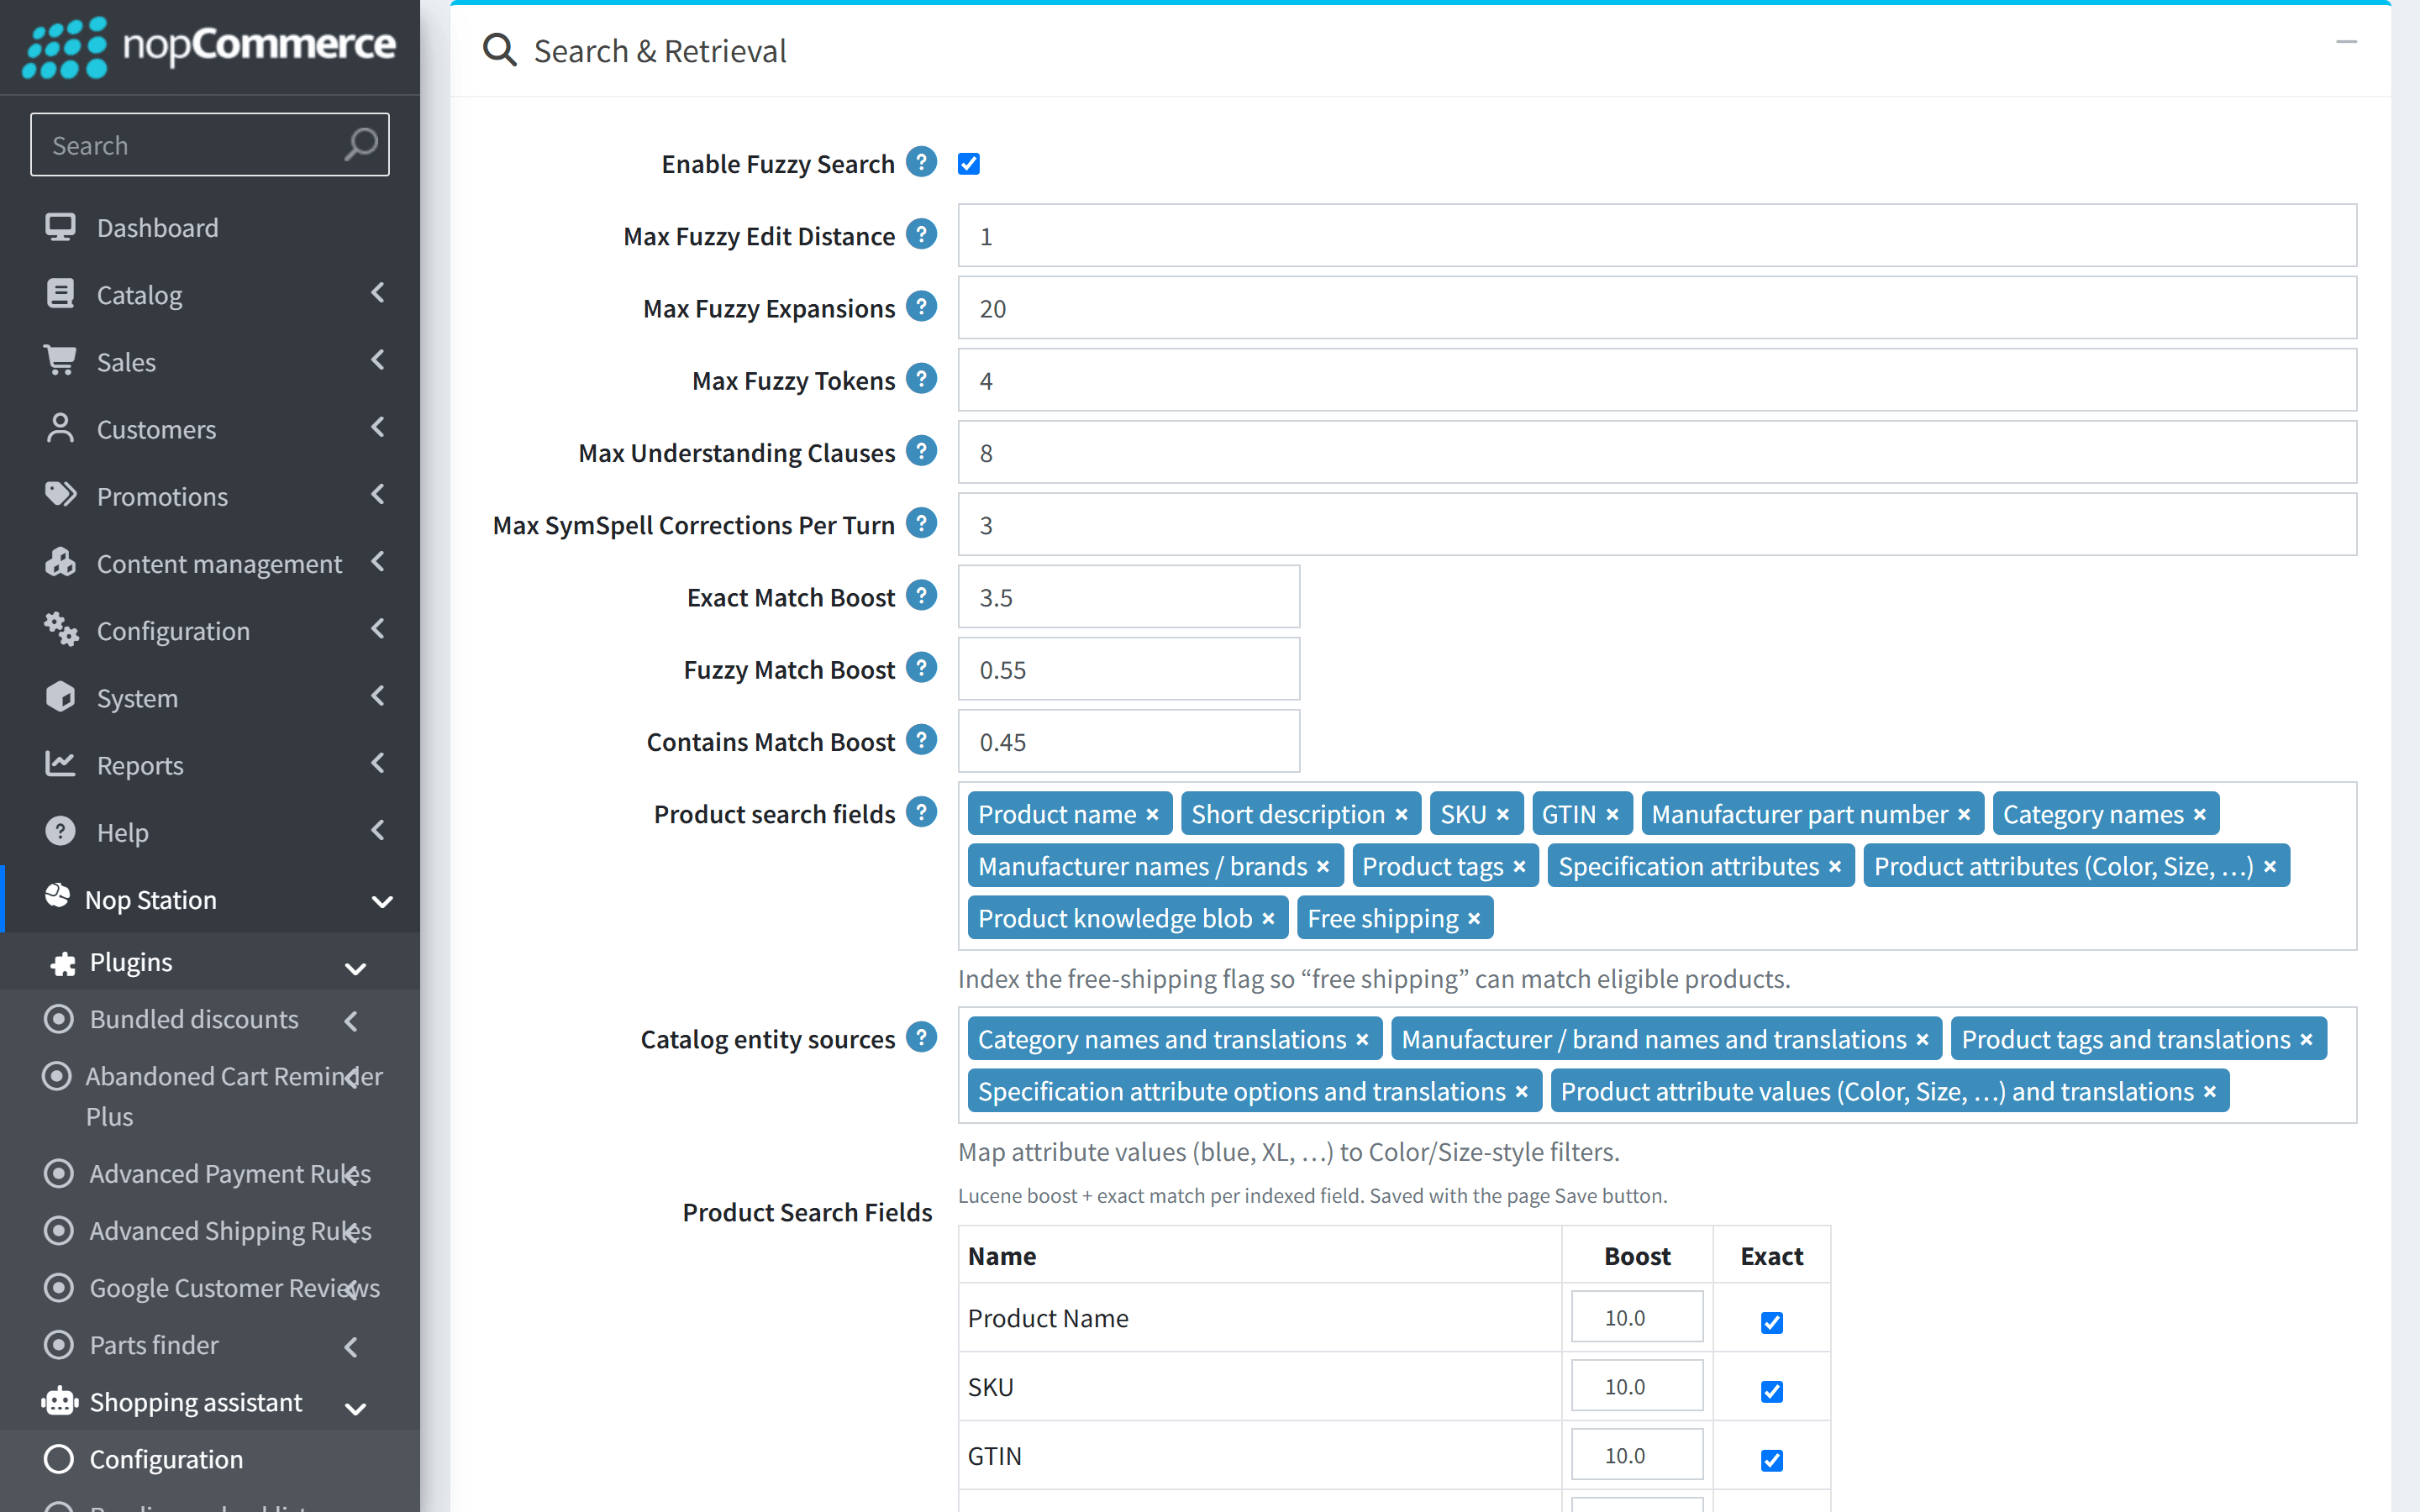The width and height of the screenshot is (2420, 1512).
Task: Remove the GTIN search field tag
Action: [1612, 815]
